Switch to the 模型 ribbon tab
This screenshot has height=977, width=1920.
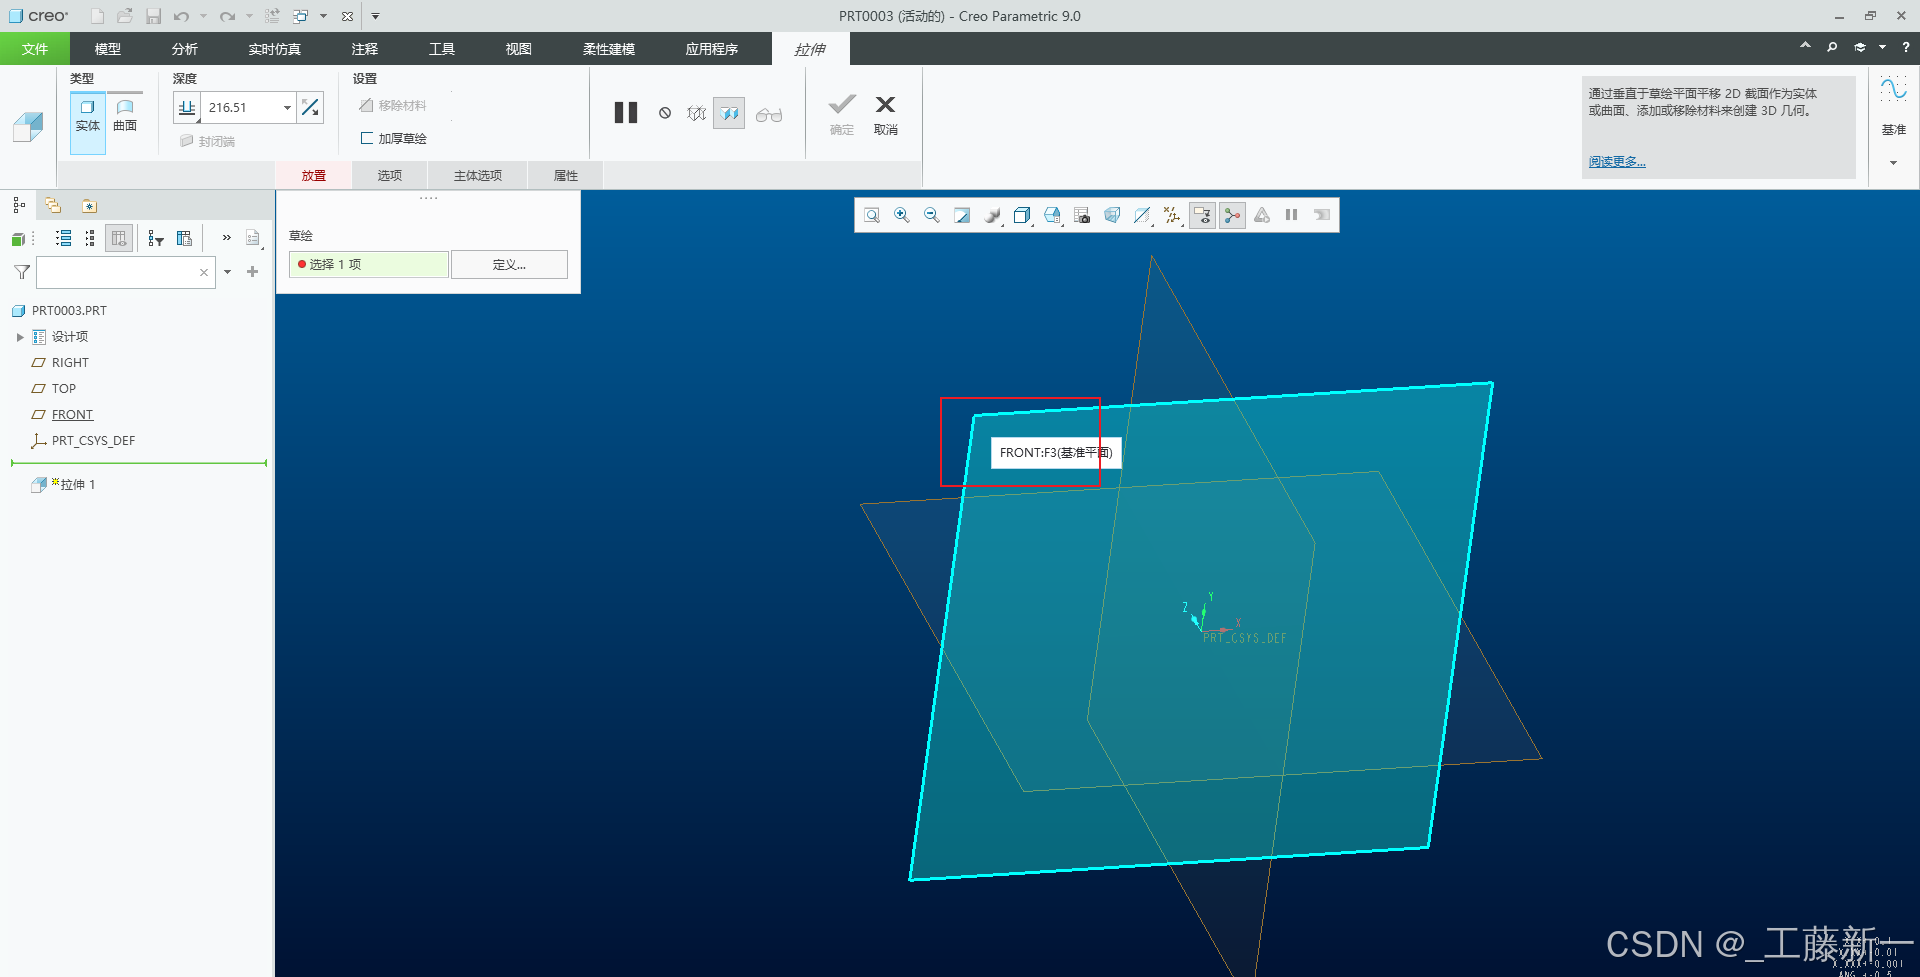[108, 49]
